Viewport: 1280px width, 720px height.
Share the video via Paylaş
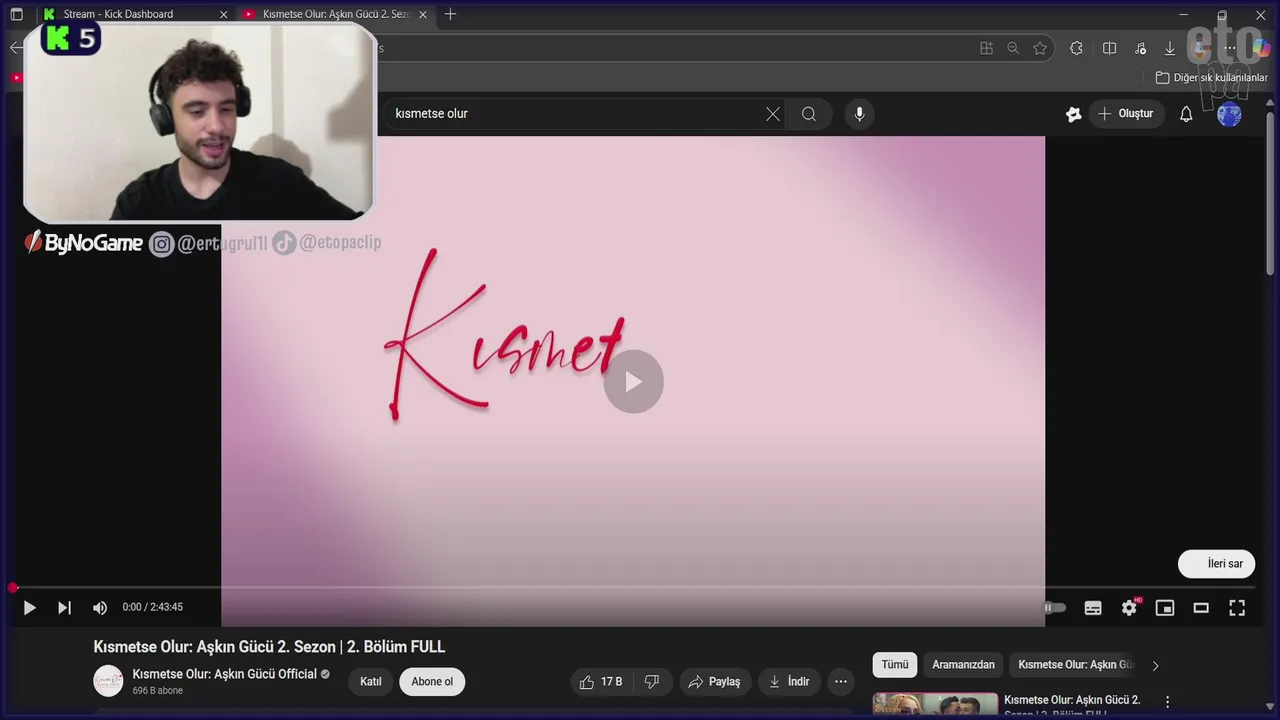(715, 682)
